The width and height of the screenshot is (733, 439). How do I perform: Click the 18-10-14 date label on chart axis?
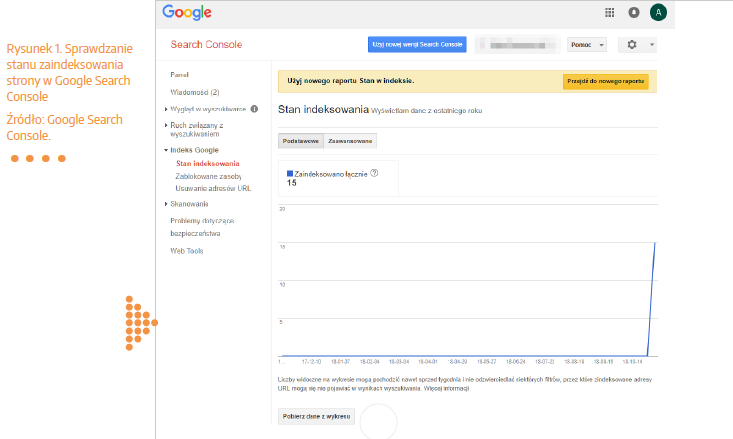click(x=632, y=362)
